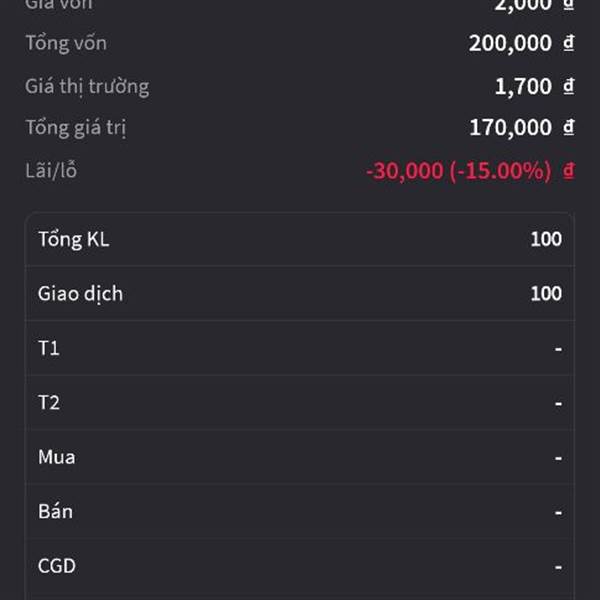The width and height of the screenshot is (600, 600).
Task: Select the Bán row
Action: [x=300, y=512]
